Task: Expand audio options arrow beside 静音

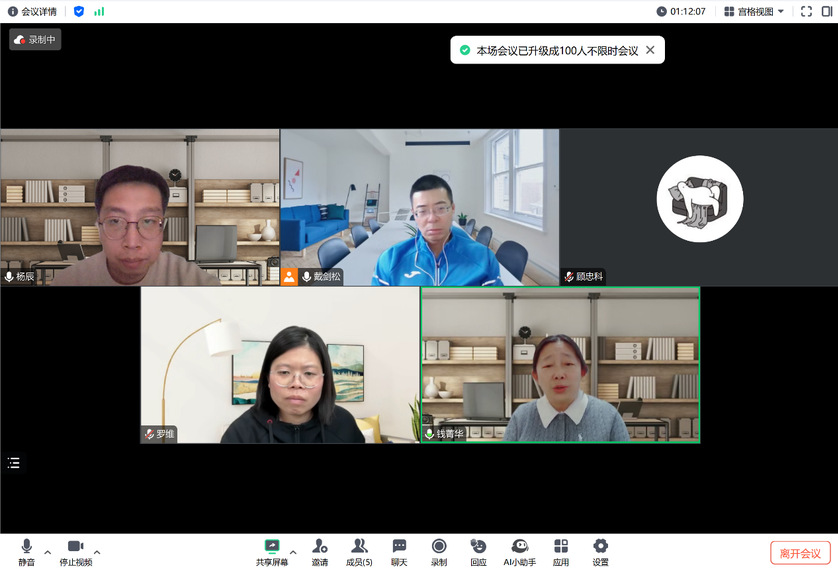Action: coord(47,551)
